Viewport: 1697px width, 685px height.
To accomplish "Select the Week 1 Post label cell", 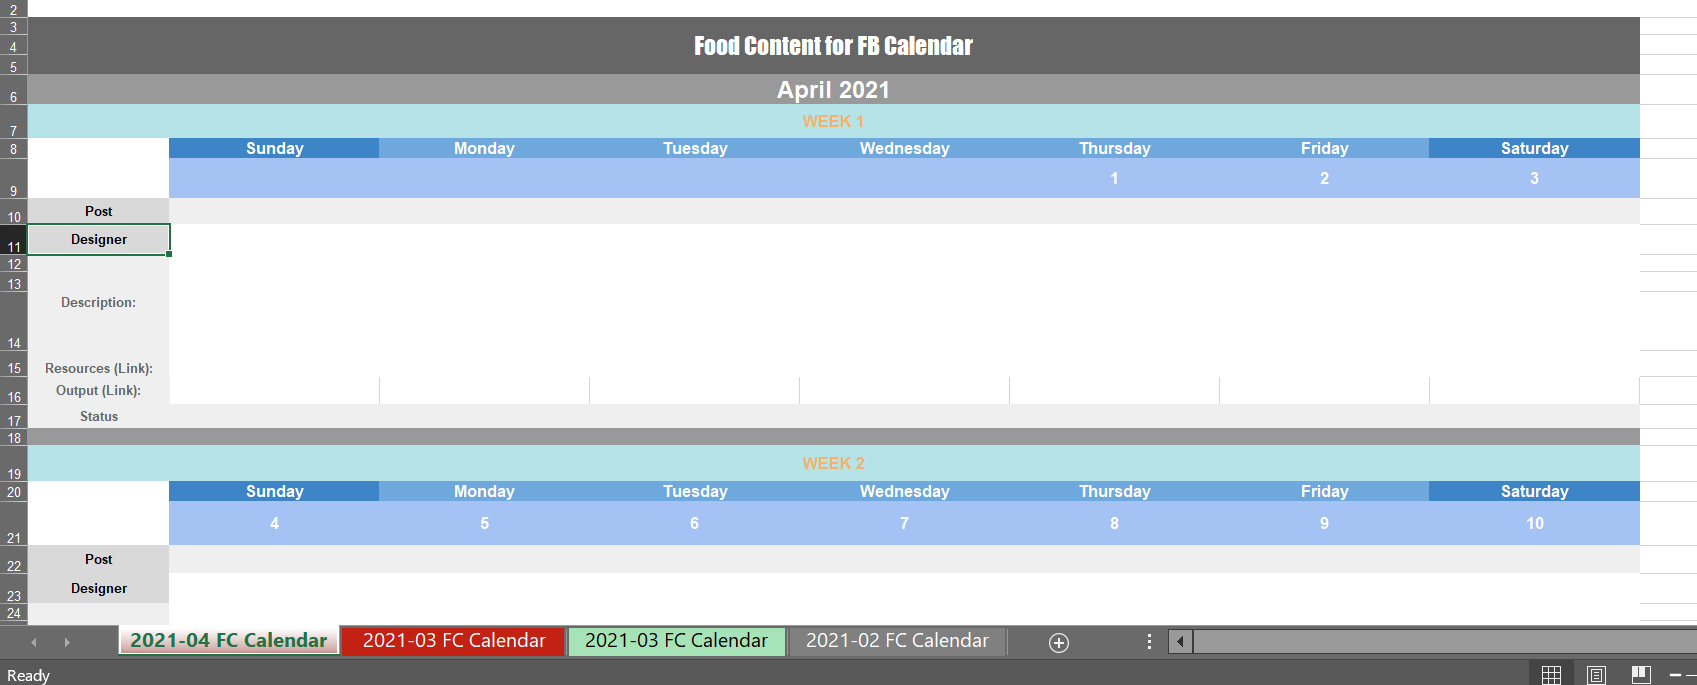I will click(98, 211).
